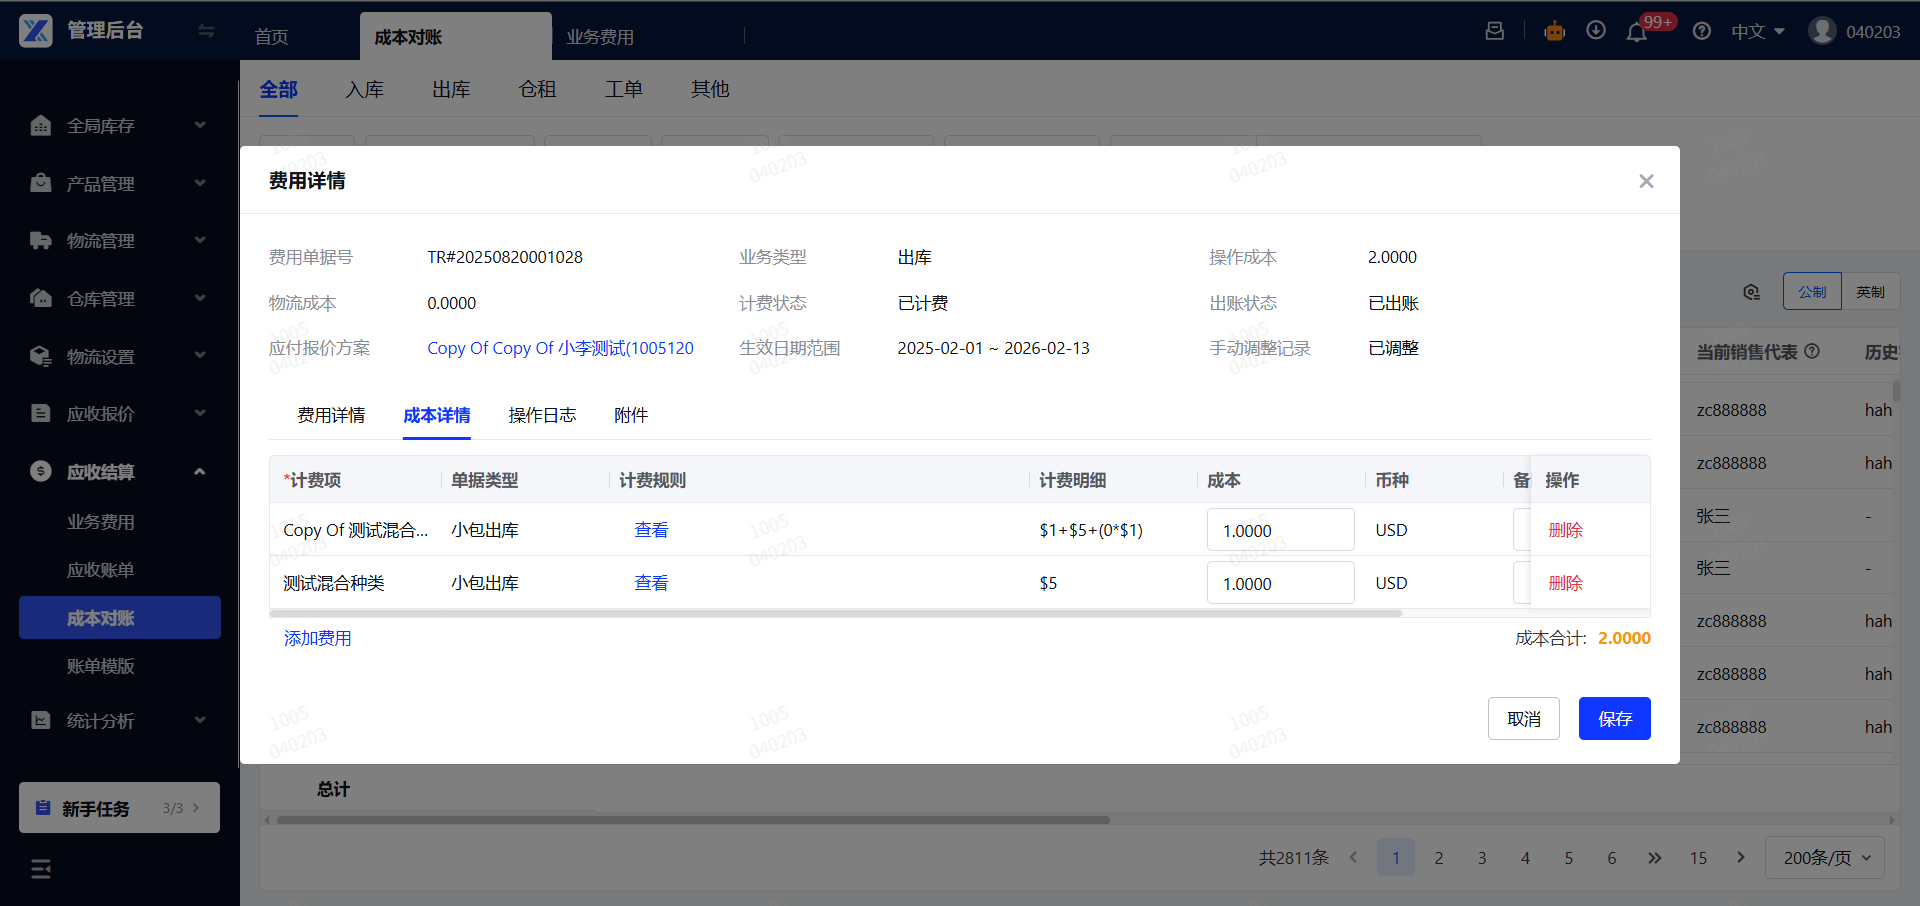Switch to the 首页 tab
Viewport: 1920px width, 906px height.
pyautogui.click(x=272, y=37)
